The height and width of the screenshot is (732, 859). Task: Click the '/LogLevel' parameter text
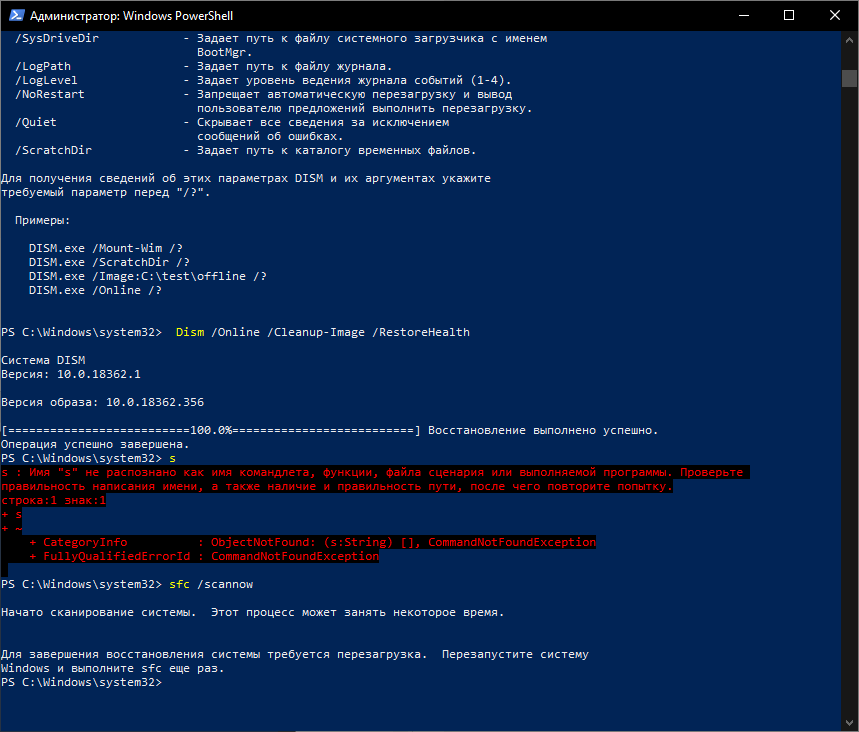[x=47, y=80]
